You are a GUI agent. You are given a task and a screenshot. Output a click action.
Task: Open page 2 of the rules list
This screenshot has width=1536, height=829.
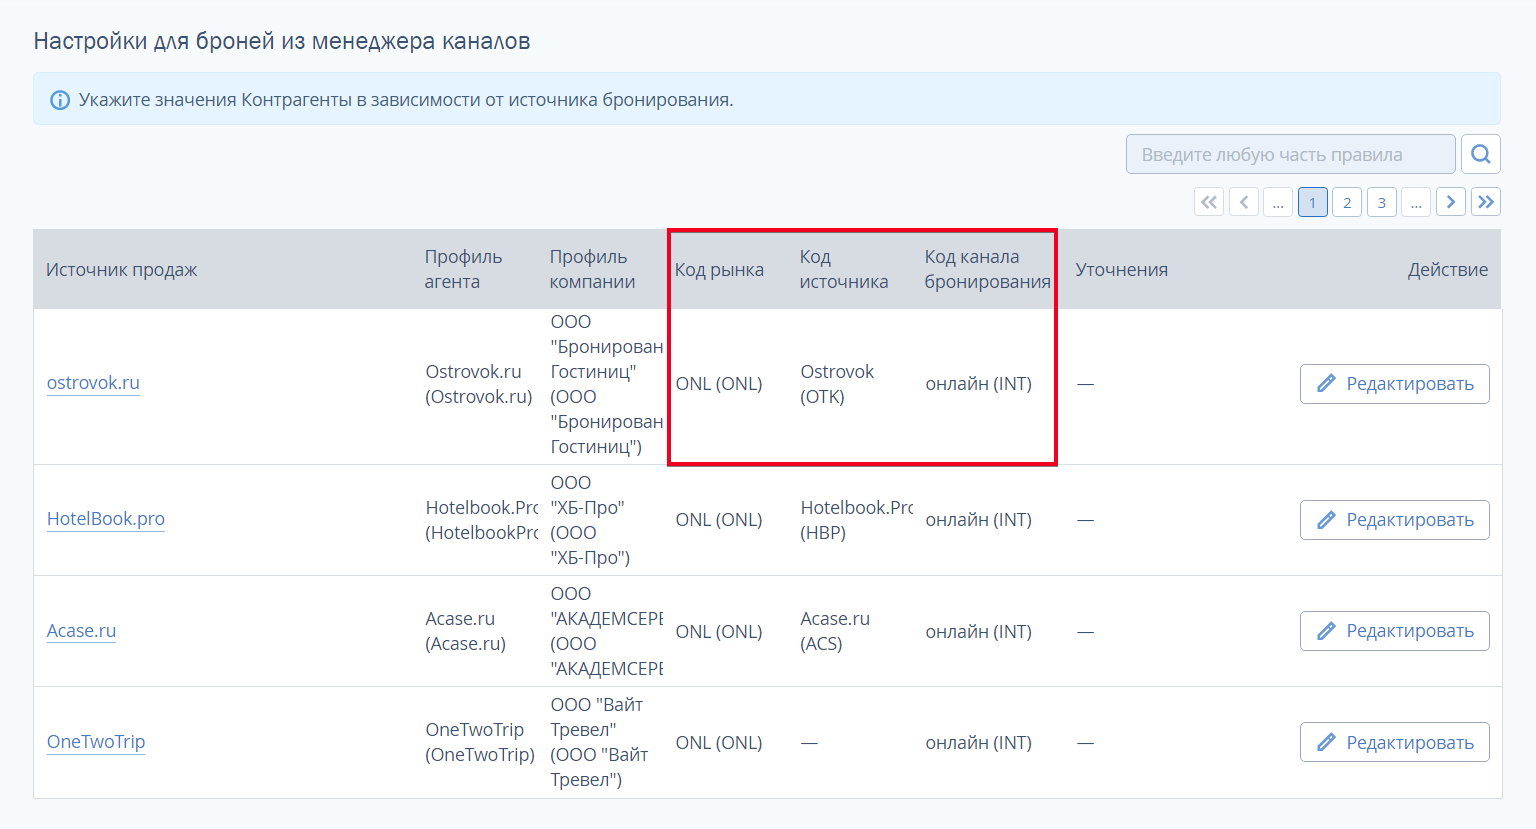[x=1347, y=202]
